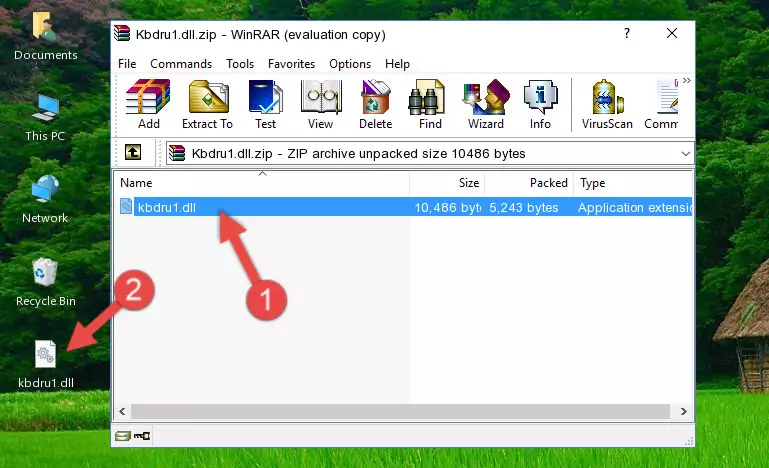This screenshot has height=468, width=769.
Task: Expand hidden toolbar buttons chevron
Action: (687, 80)
